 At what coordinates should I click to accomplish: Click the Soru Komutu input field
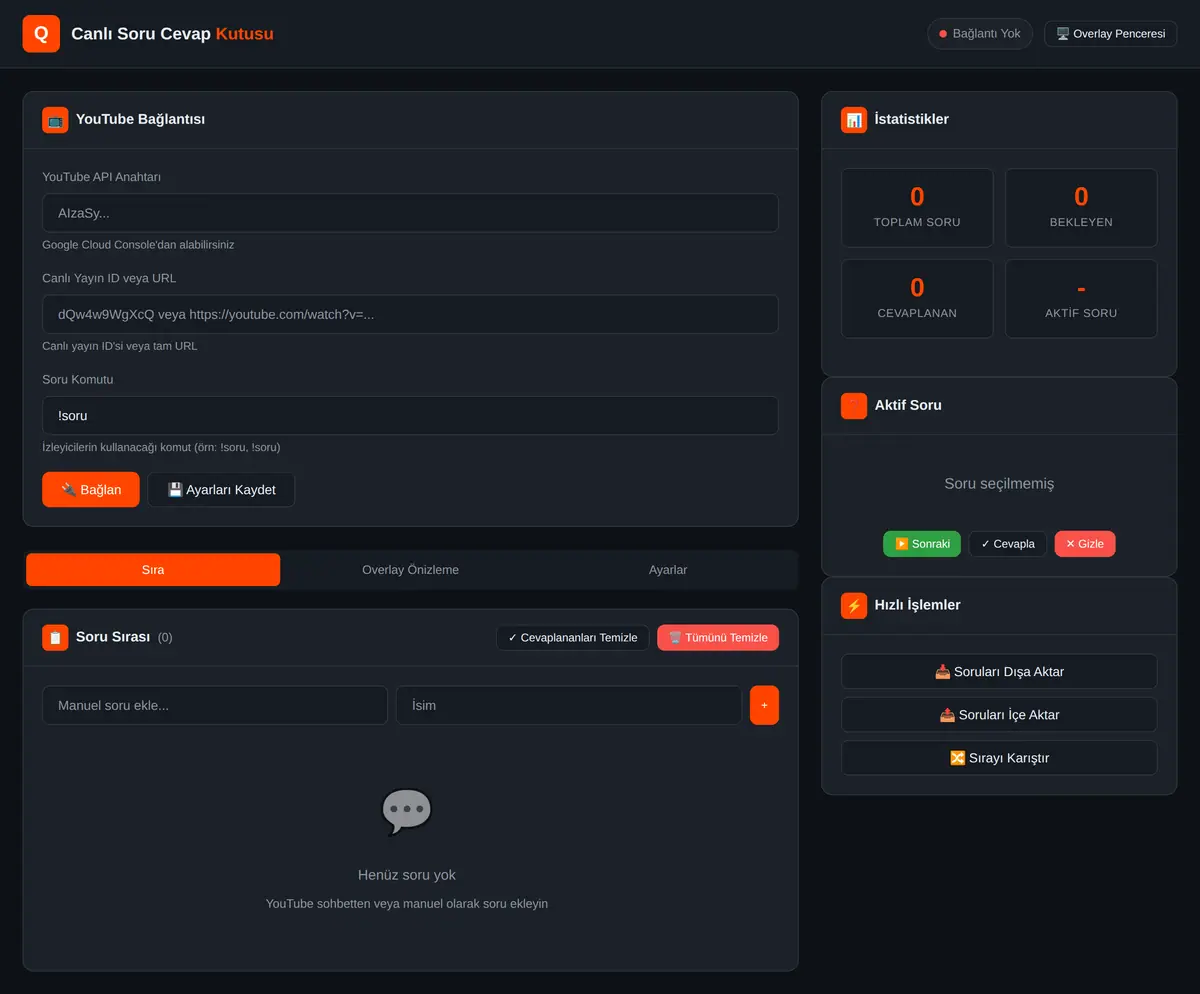410,416
